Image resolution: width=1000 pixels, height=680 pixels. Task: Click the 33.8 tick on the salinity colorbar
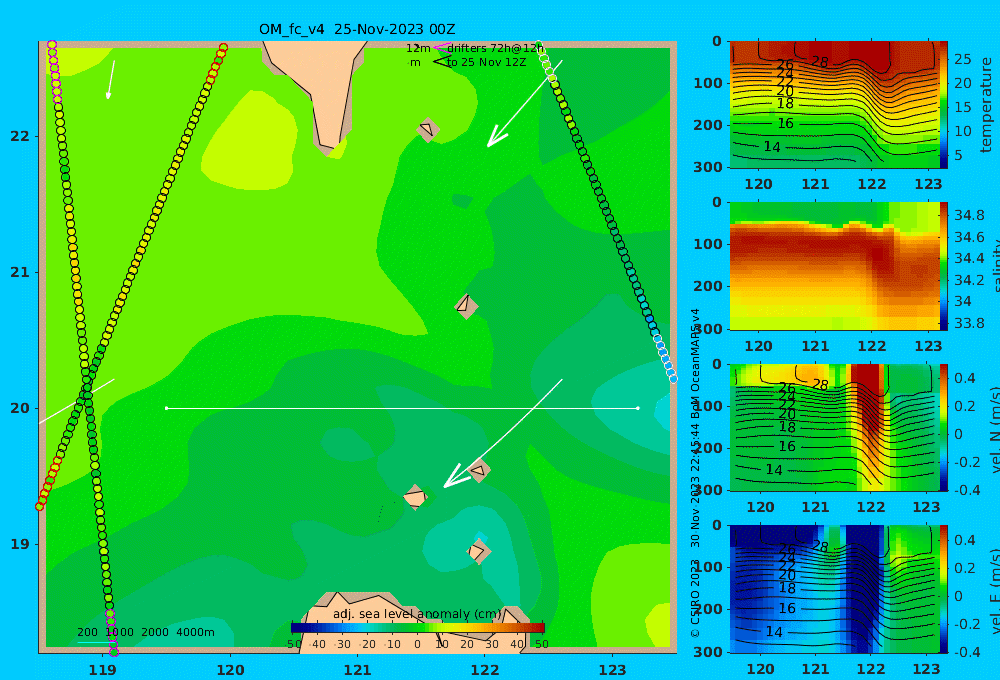point(969,323)
